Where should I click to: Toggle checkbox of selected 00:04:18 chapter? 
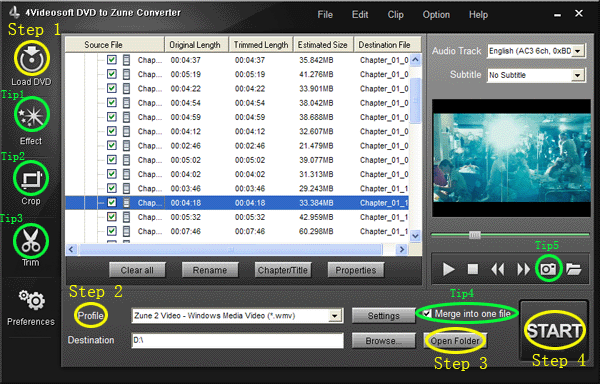[x=112, y=202]
